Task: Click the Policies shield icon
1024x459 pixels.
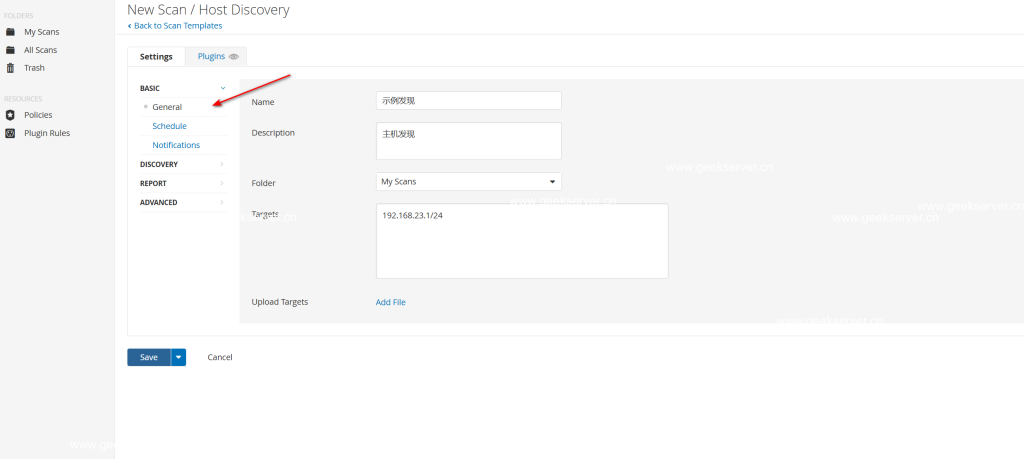Action: [x=10, y=115]
